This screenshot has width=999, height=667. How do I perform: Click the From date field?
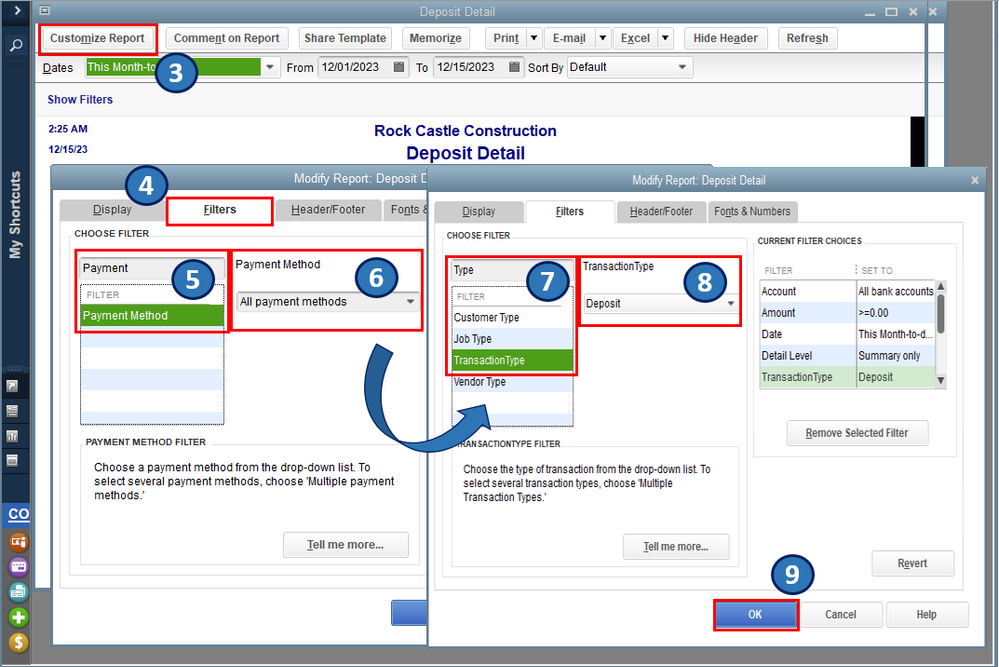[x=356, y=67]
